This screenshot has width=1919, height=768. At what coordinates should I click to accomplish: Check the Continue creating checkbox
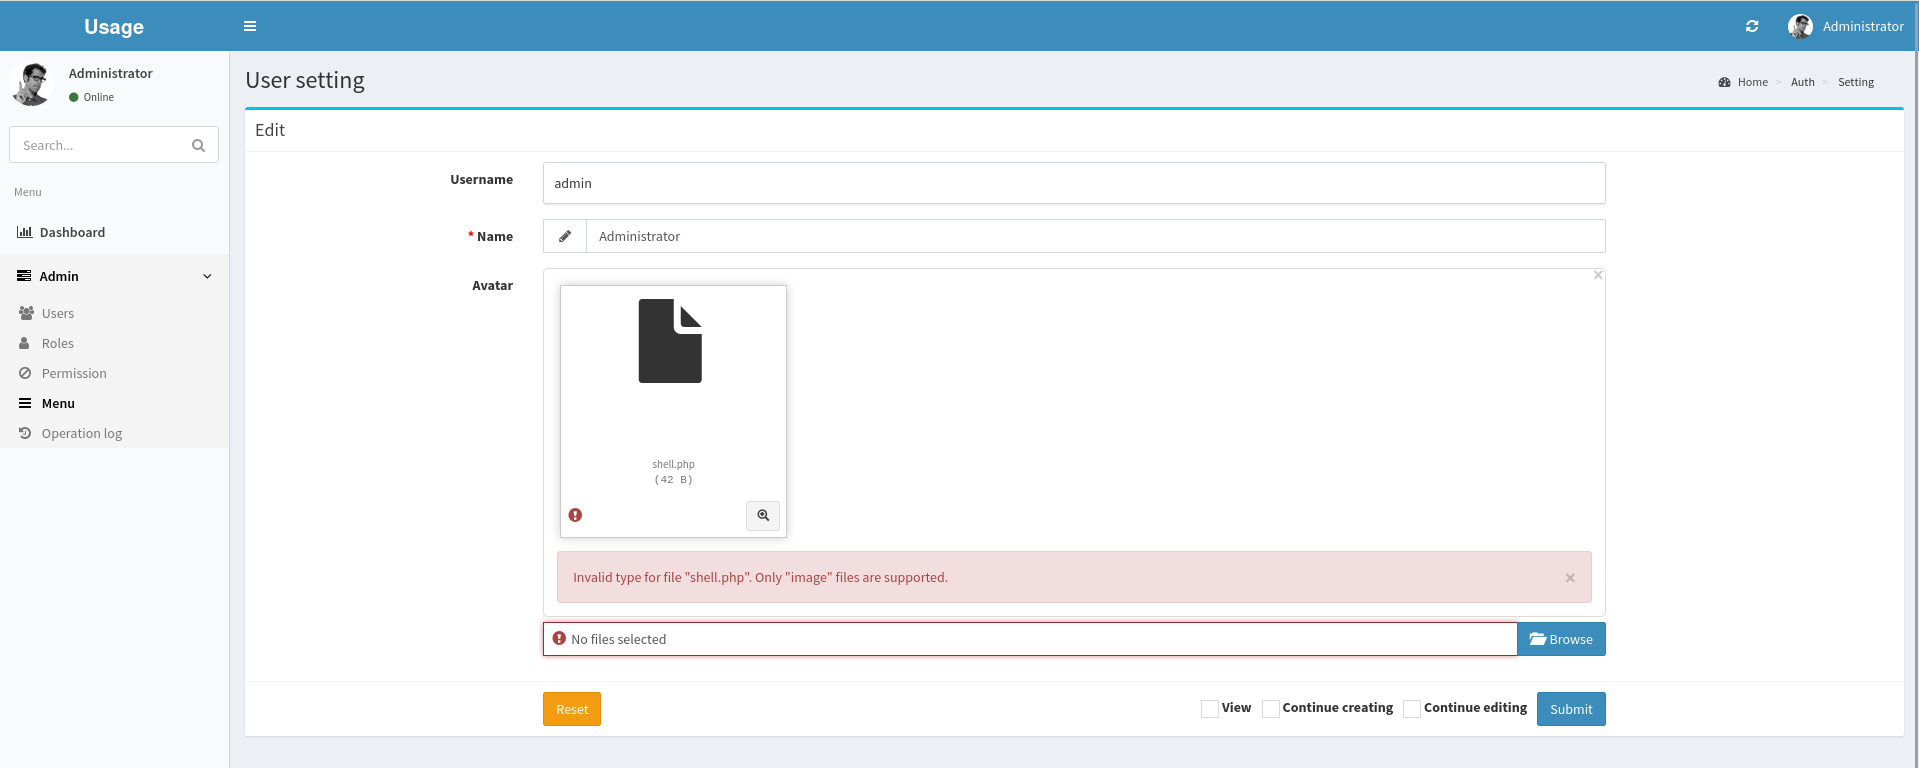click(x=1271, y=709)
